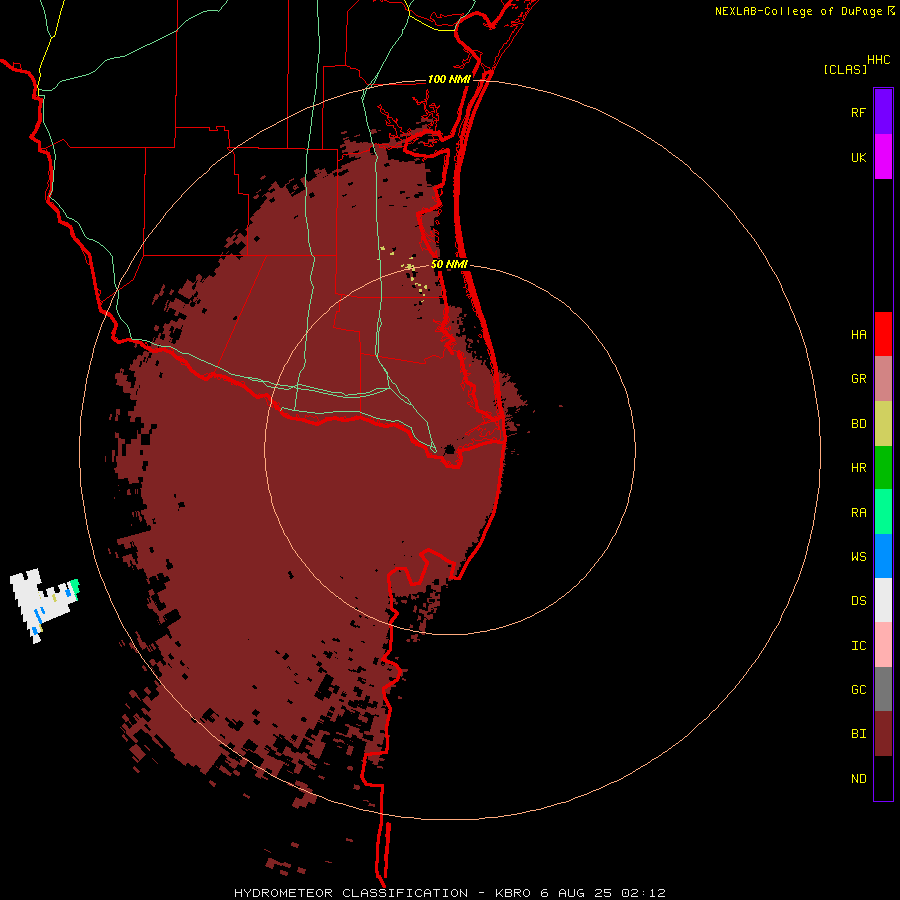Select the IC light pink swatch
900x900 pixels.
point(883,645)
